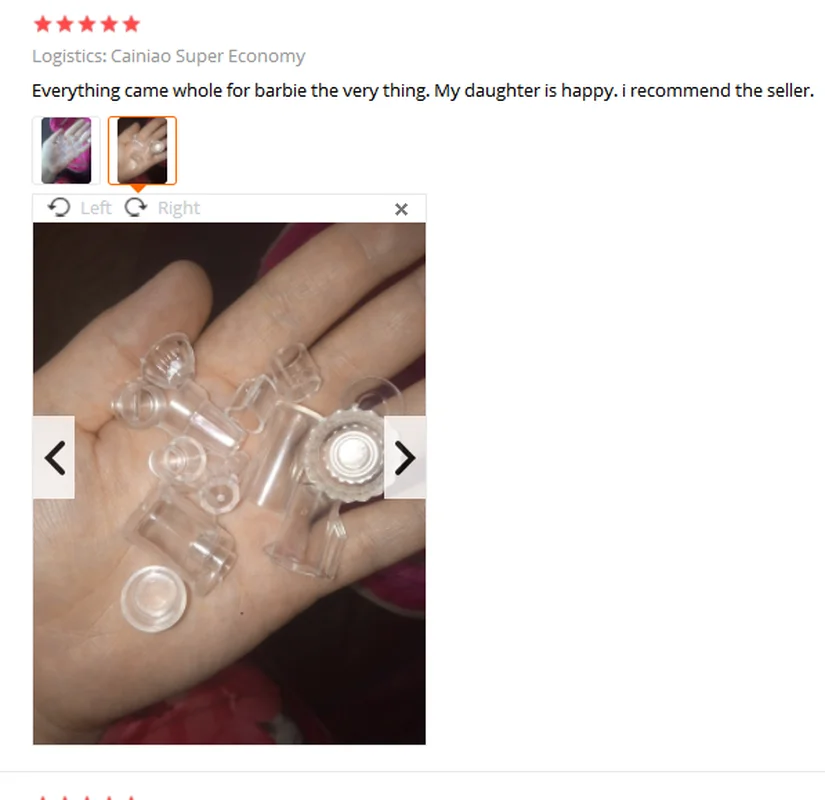Viewport: 825px width, 800px height.
Task: Rotate photo with the counterclockwise arrow icon
Action: tap(59, 207)
